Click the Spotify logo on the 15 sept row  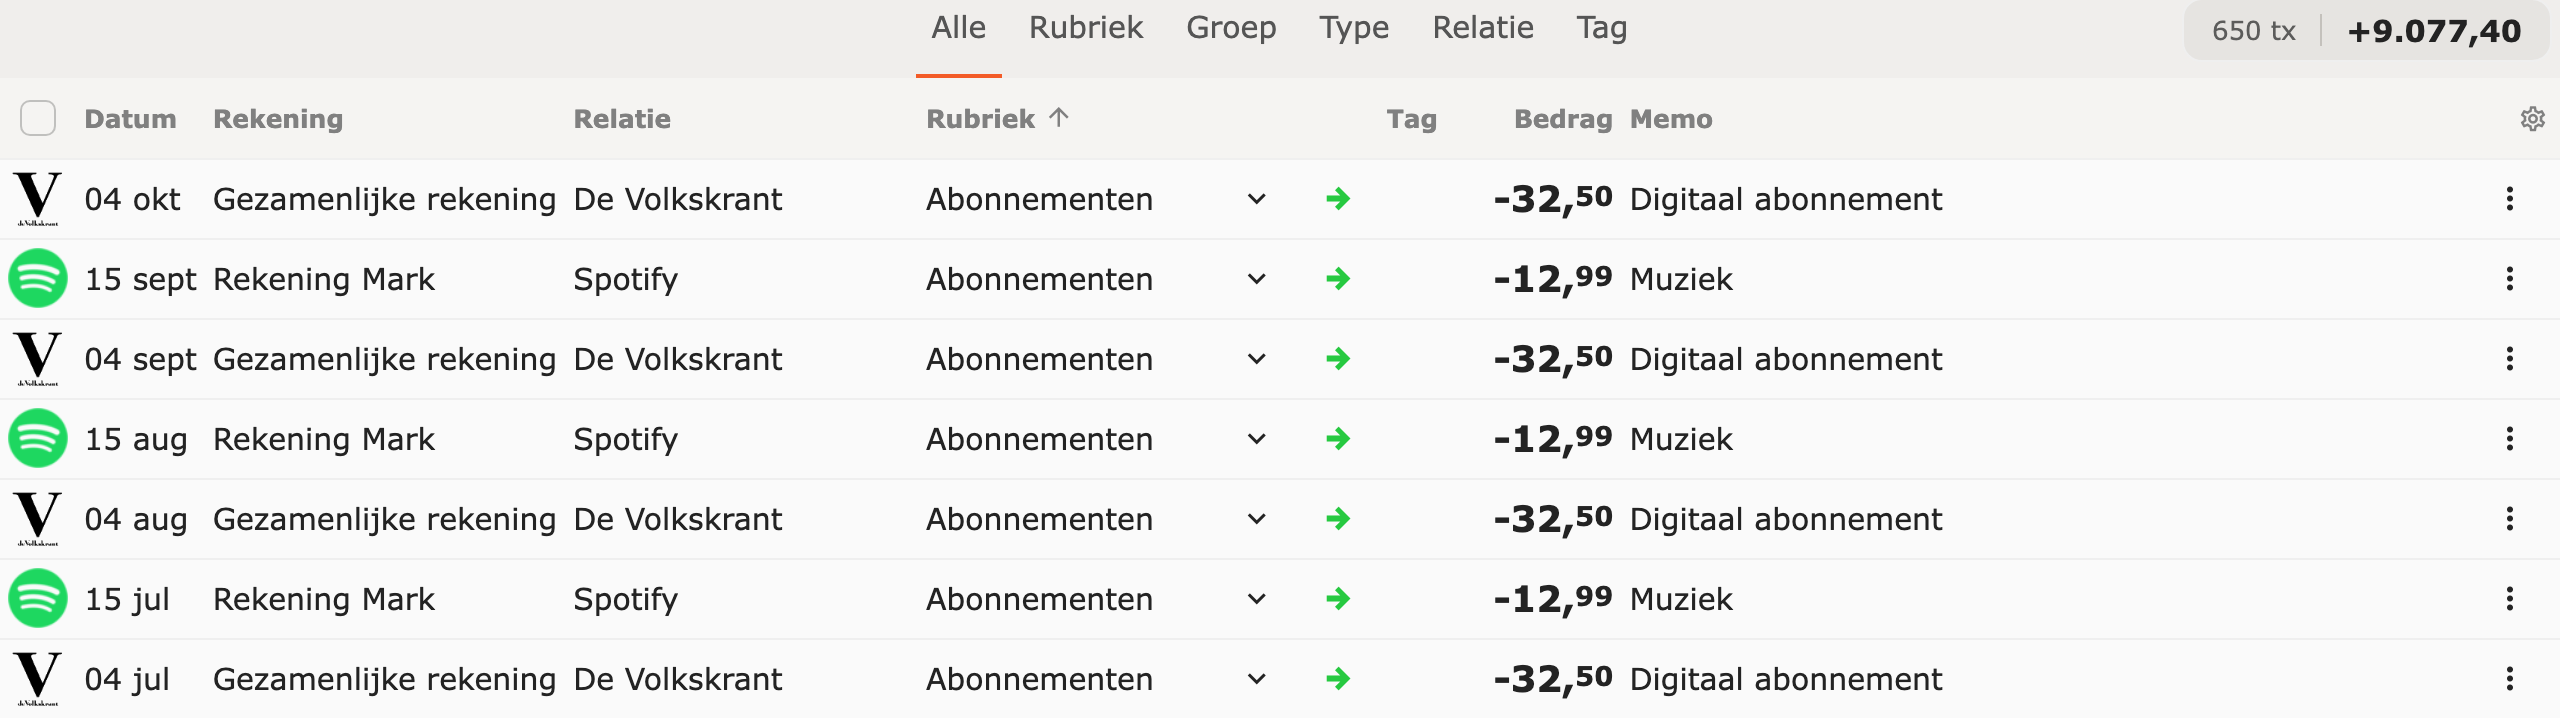tap(38, 278)
